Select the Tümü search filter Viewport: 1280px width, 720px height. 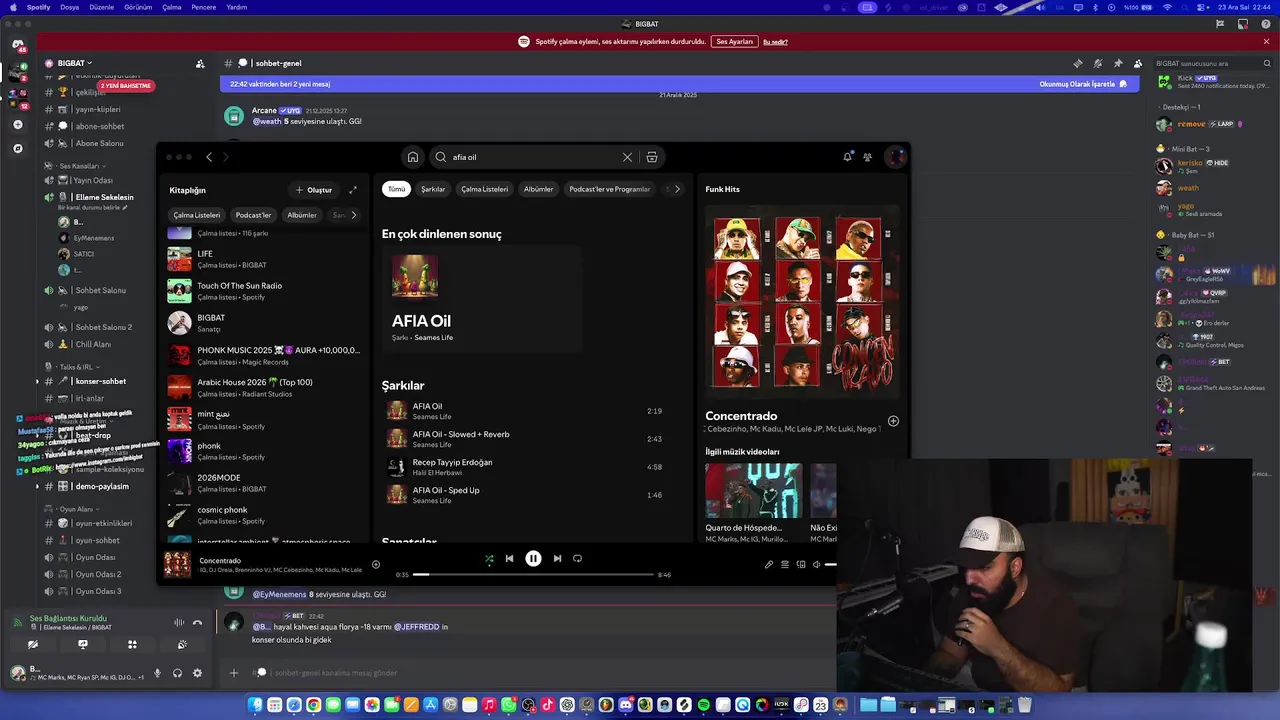coord(397,189)
